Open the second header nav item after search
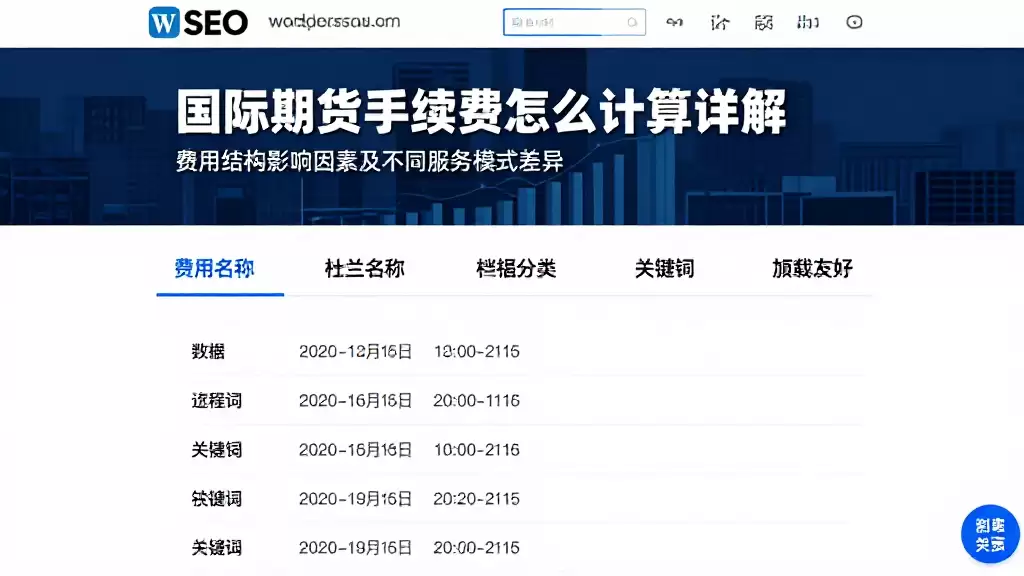This screenshot has height=576, width=1024. [719, 23]
